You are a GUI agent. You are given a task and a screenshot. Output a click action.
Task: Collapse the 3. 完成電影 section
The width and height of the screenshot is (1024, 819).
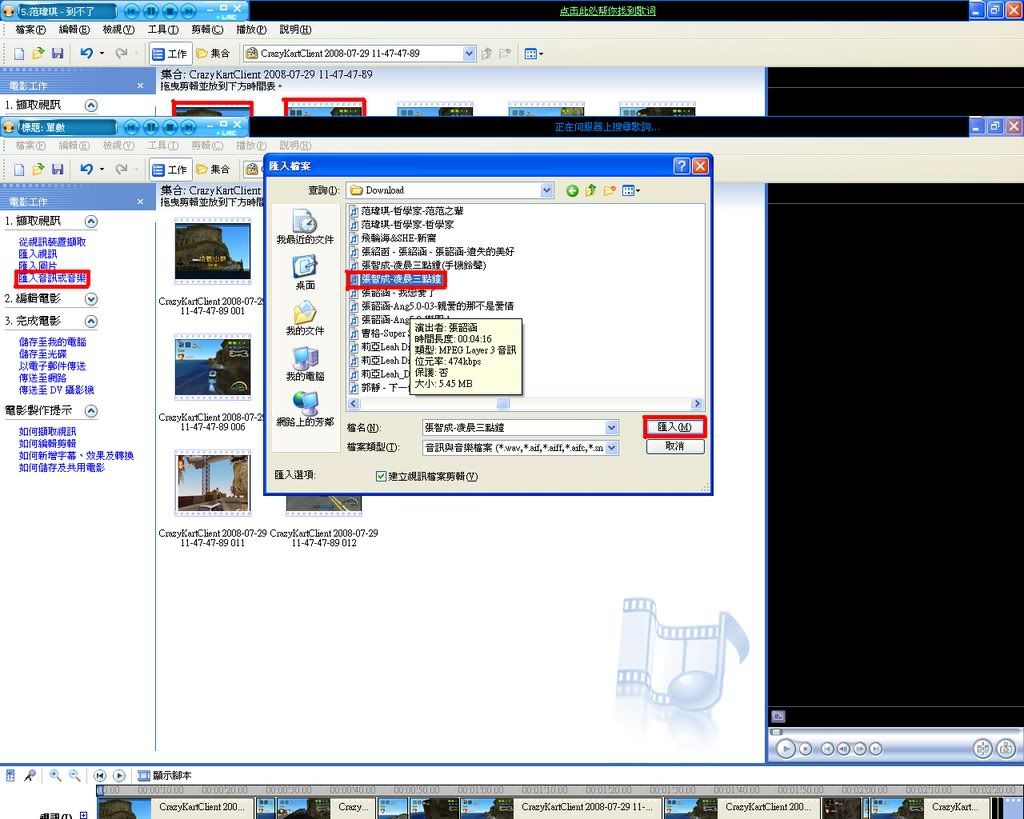91,321
